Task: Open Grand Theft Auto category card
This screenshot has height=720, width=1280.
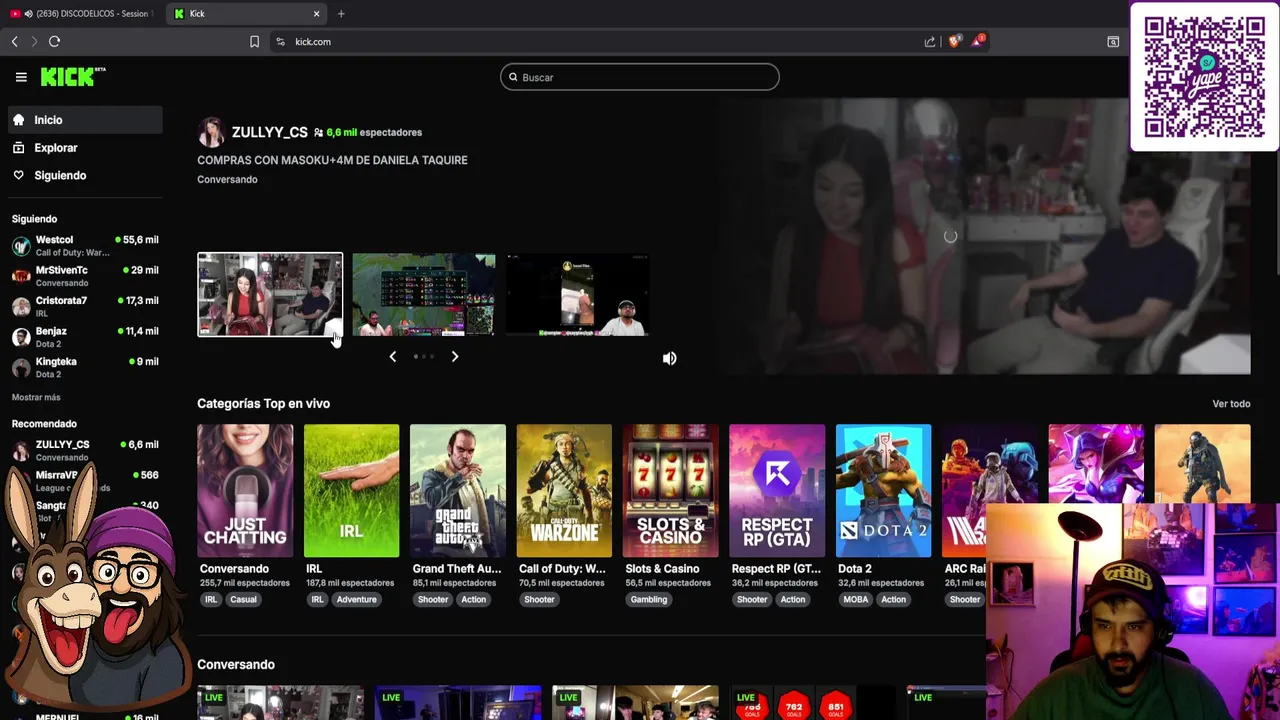Action: pyautogui.click(x=458, y=490)
